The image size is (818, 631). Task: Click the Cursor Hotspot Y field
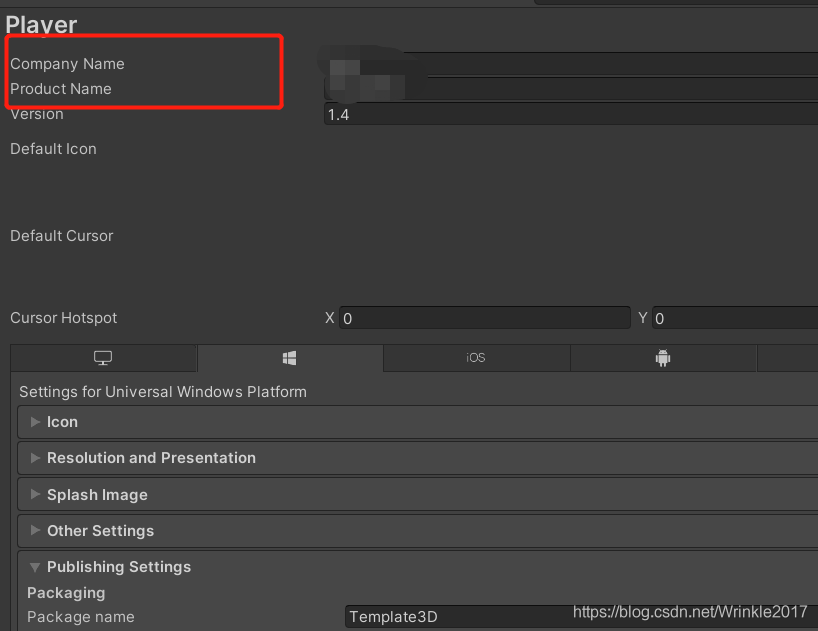[735, 318]
